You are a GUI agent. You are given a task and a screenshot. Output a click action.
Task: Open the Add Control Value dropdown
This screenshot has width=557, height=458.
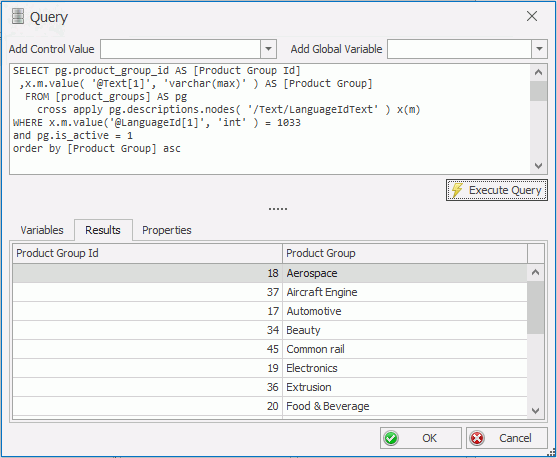tap(269, 49)
